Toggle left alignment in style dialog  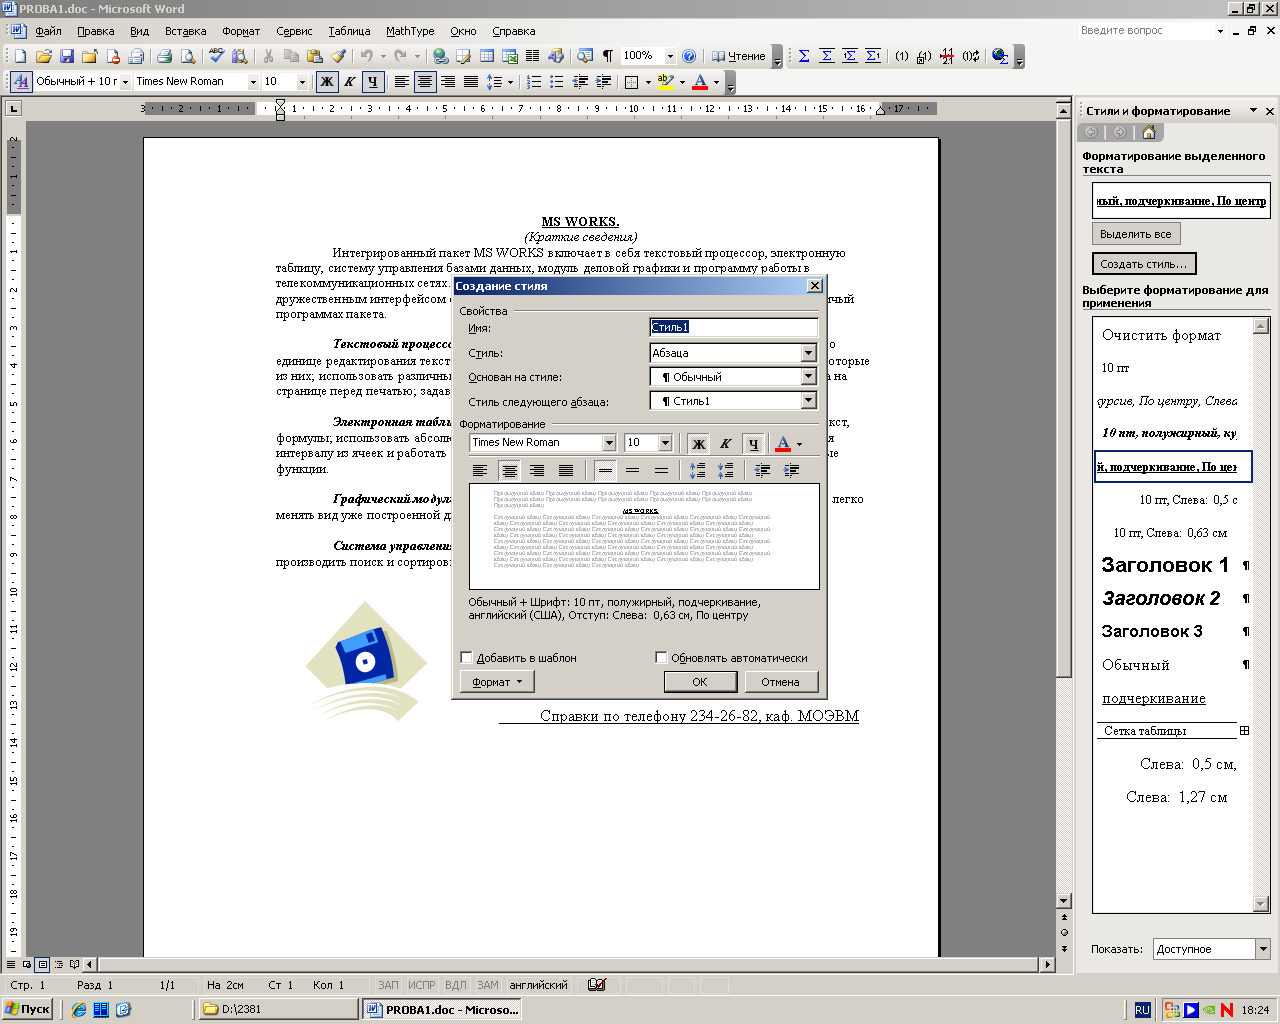480,470
